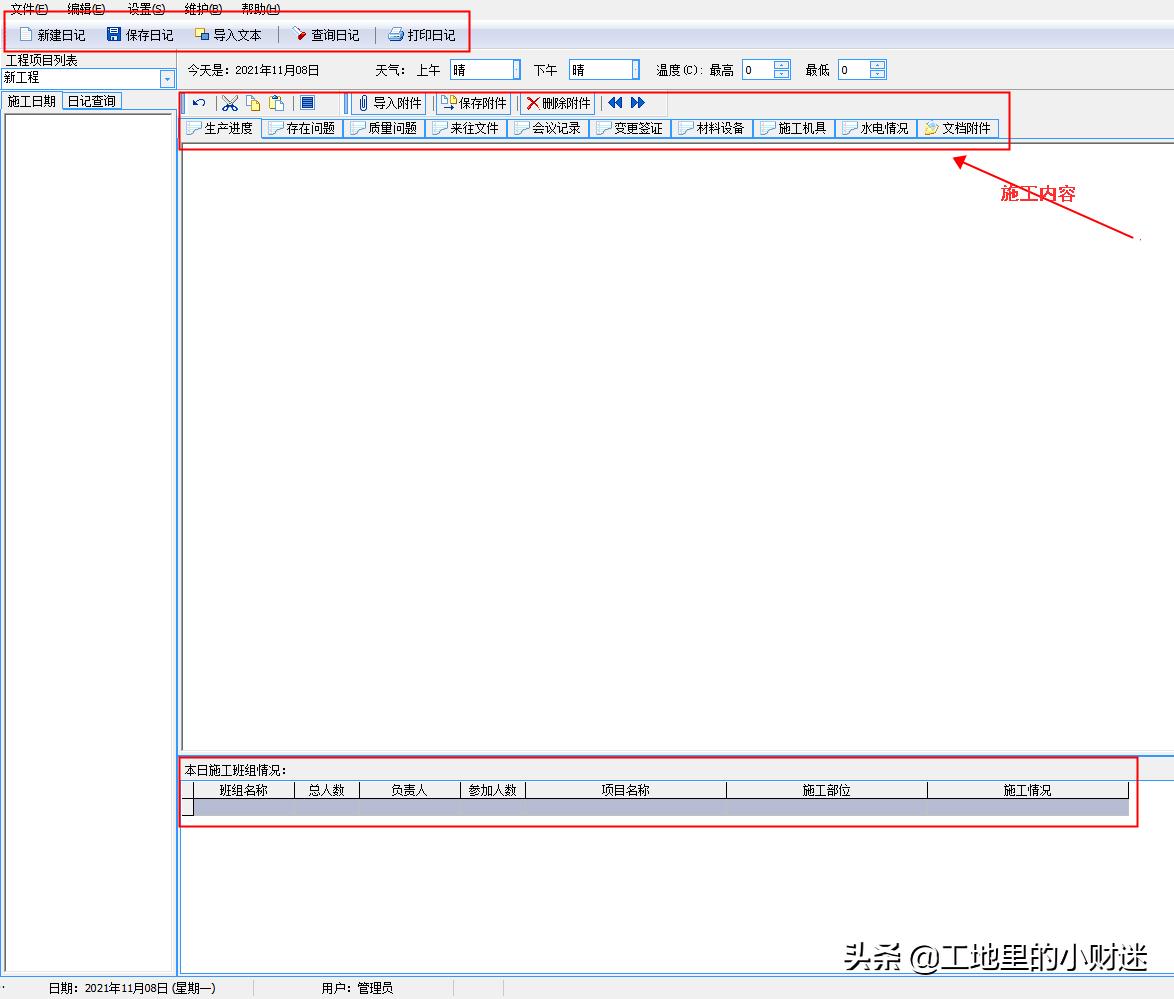Go to next with blue right arrows

[x=637, y=103]
